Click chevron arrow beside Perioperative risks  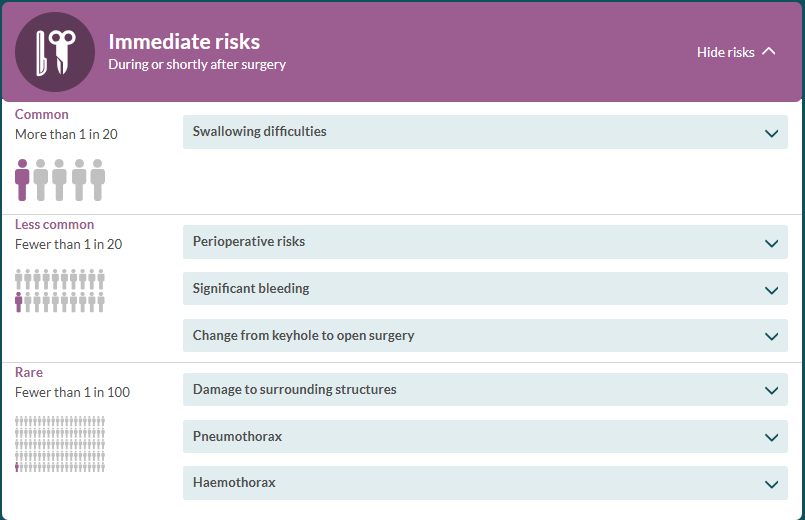pyautogui.click(x=771, y=243)
